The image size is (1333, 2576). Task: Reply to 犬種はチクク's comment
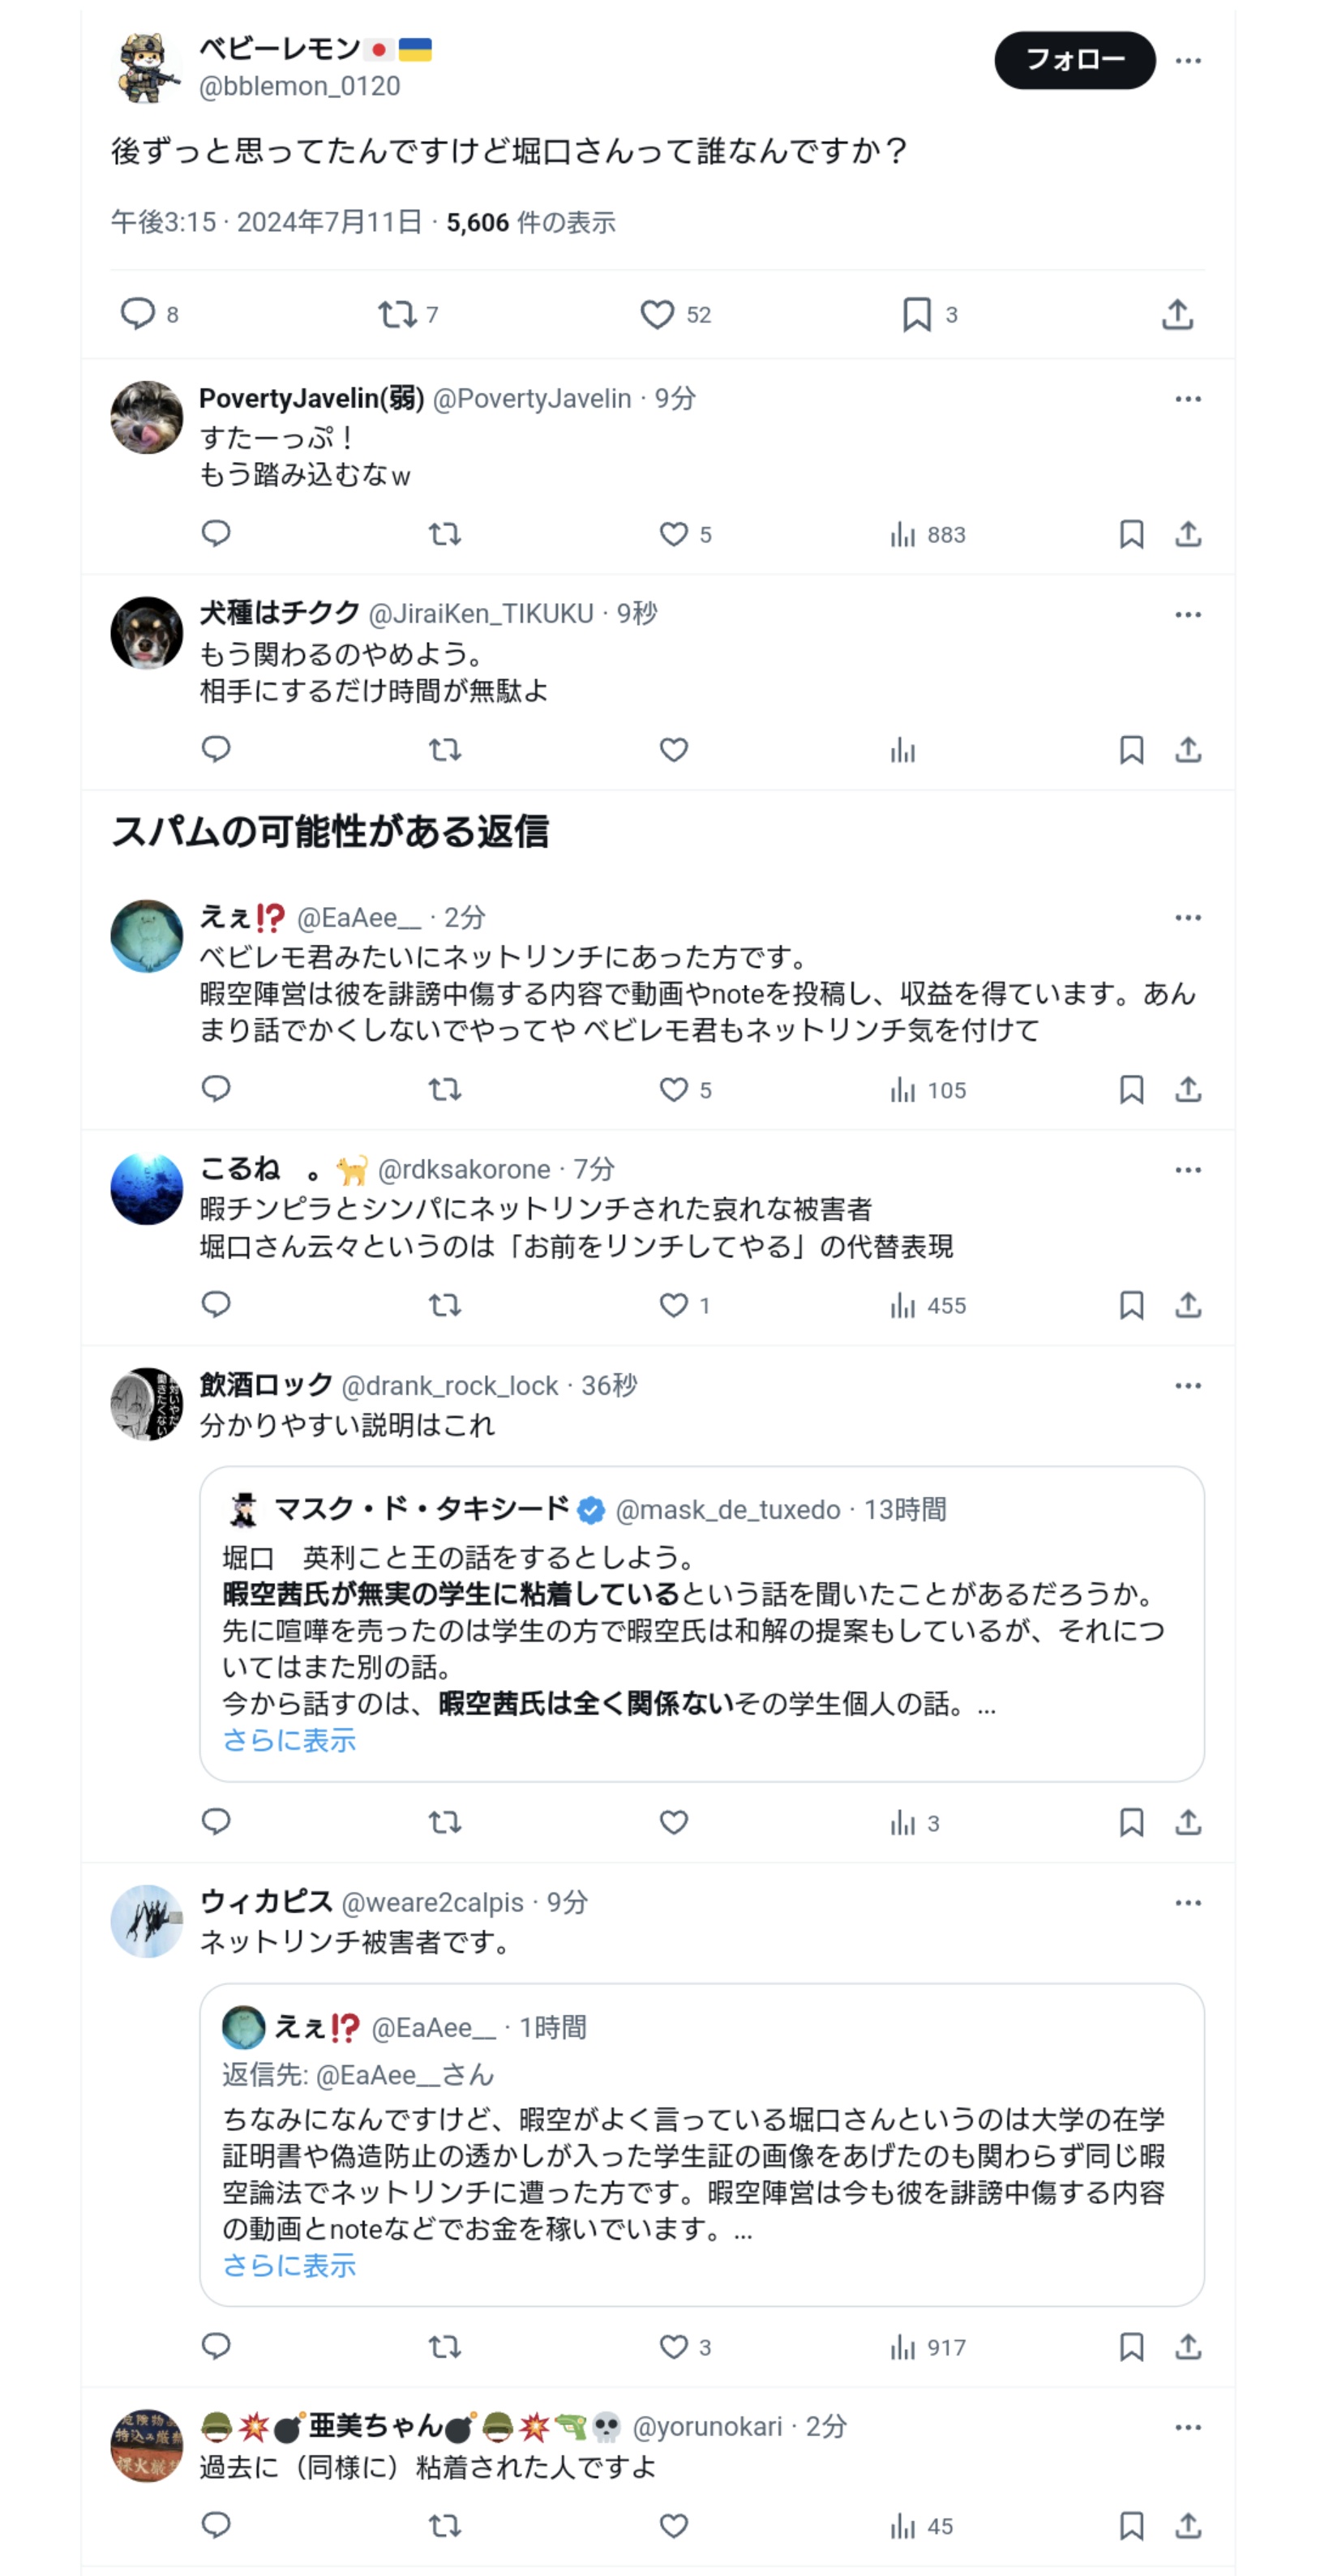tap(216, 749)
